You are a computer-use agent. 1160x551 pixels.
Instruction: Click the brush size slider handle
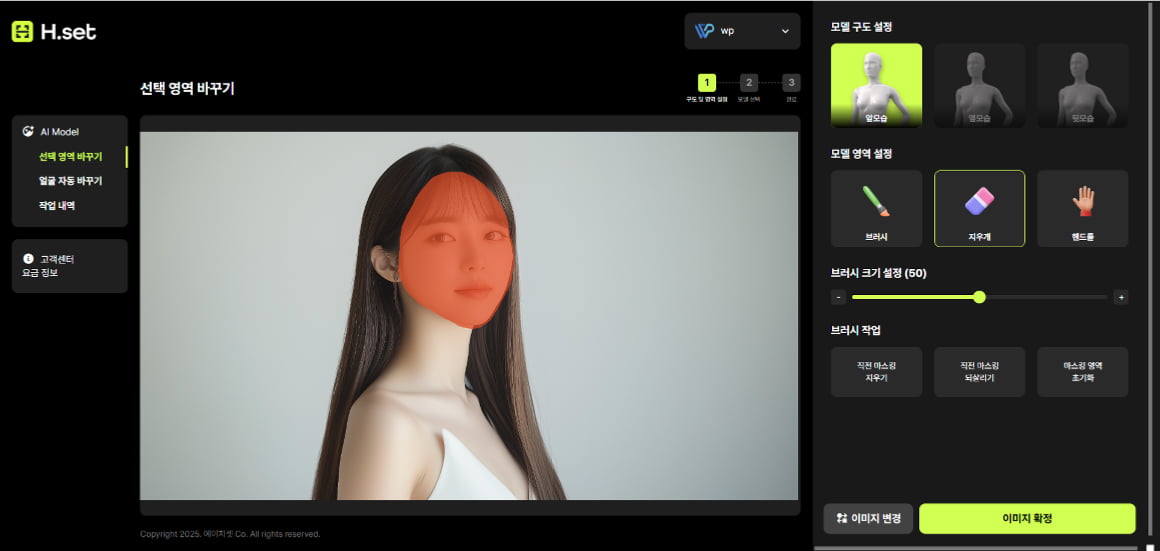979,297
